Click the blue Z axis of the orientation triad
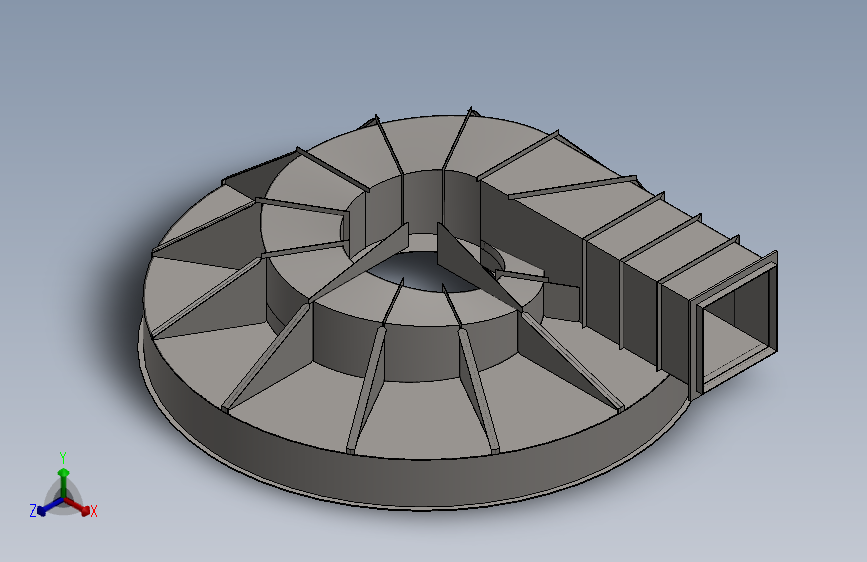The height and width of the screenshot is (562, 867). point(50,506)
